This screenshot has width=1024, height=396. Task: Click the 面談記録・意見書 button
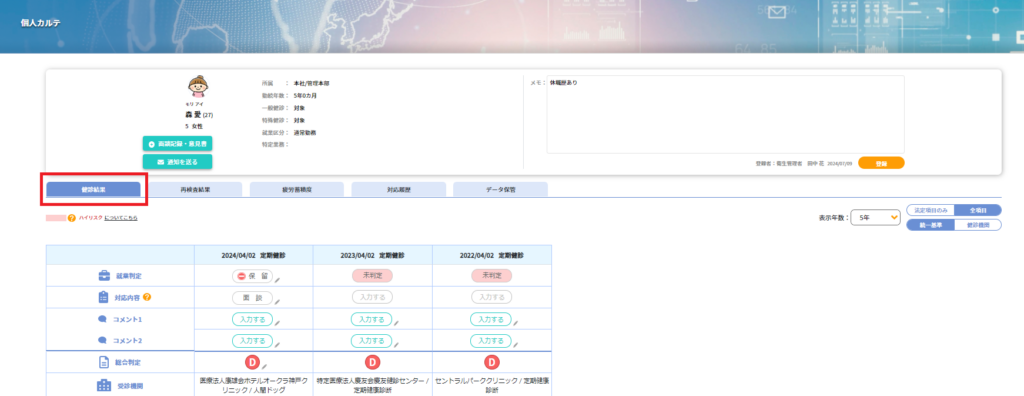point(178,144)
